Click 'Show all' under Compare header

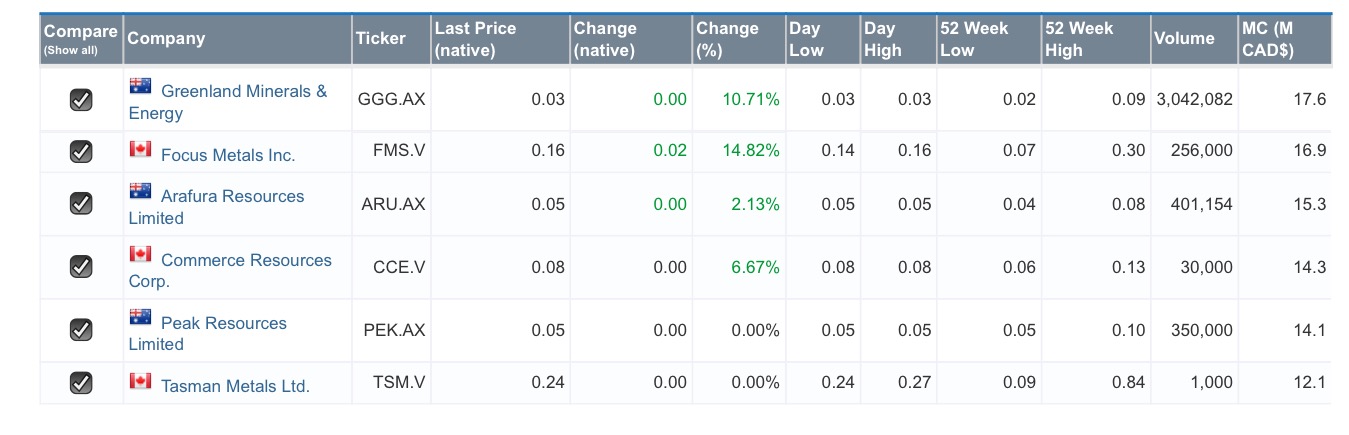(70, 51)
